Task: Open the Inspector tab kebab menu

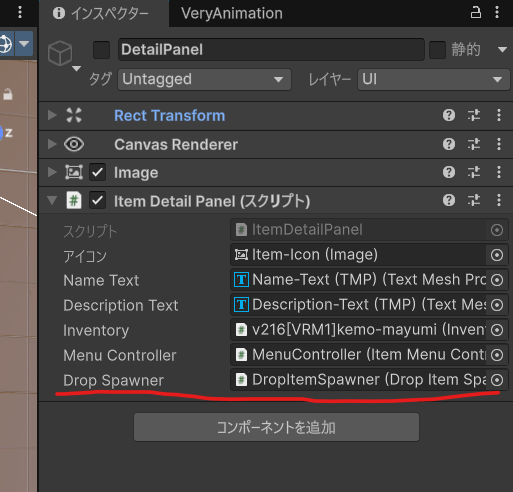Action: (x=497, y=13)
